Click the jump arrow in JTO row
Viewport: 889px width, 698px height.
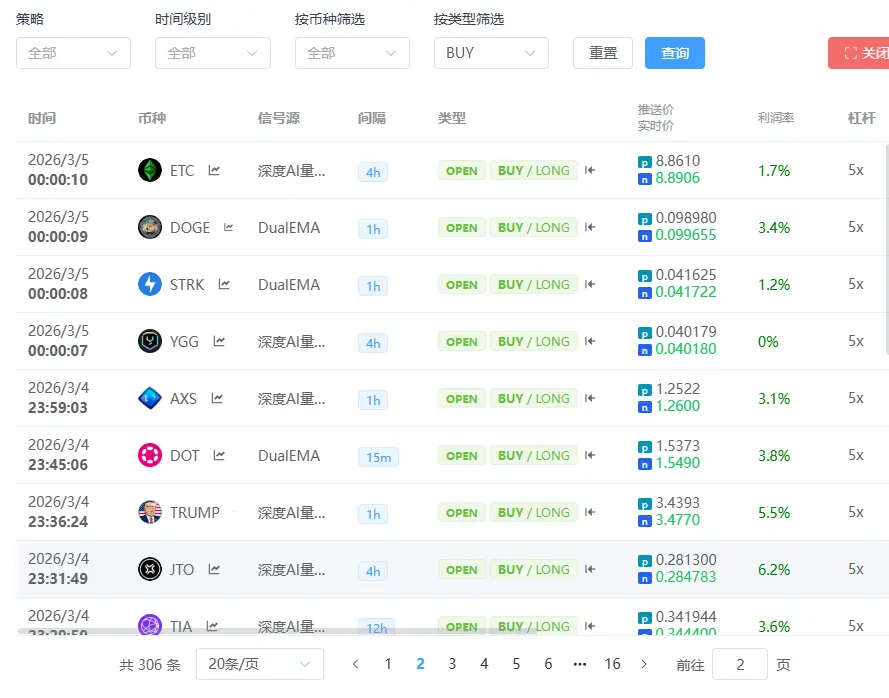[x=590, y=569]
